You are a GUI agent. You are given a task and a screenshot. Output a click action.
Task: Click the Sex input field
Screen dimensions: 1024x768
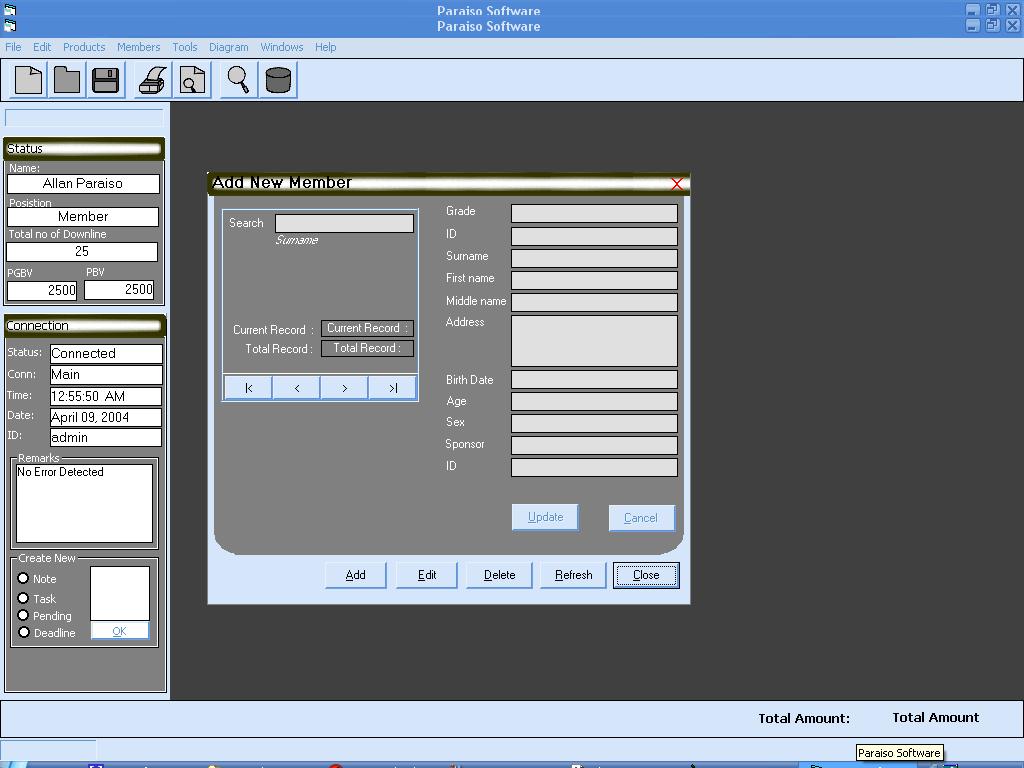pyautogui.click(x=594, y=423)
